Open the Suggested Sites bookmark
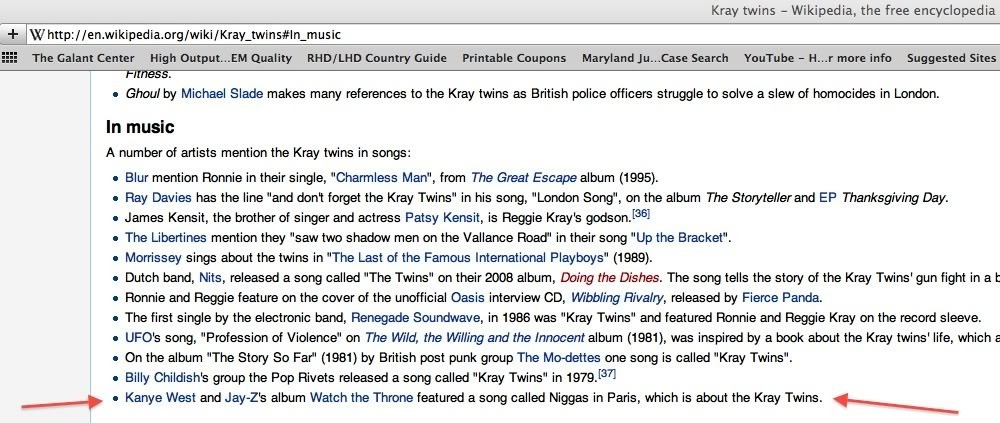The height and width of the screenshot is (423, 1000). (951, 58)
